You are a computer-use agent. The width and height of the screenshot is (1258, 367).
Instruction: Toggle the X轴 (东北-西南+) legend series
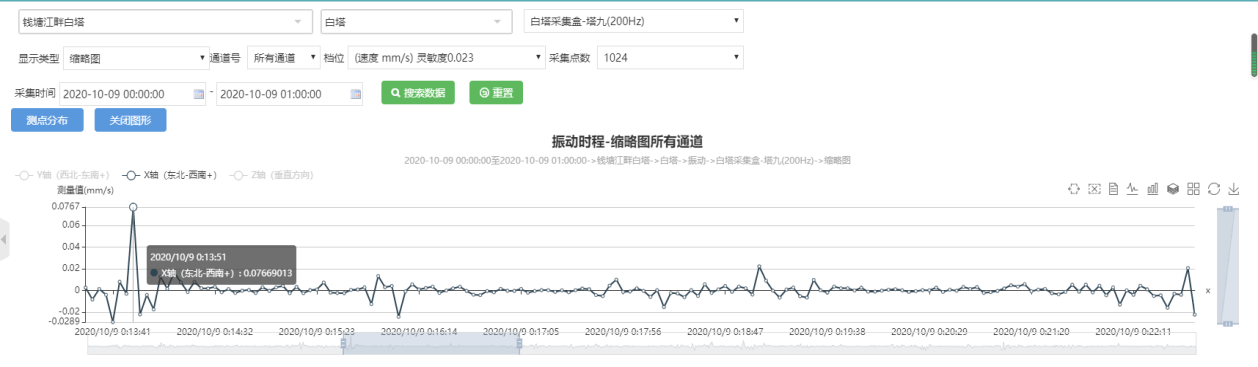coord(170,174)
